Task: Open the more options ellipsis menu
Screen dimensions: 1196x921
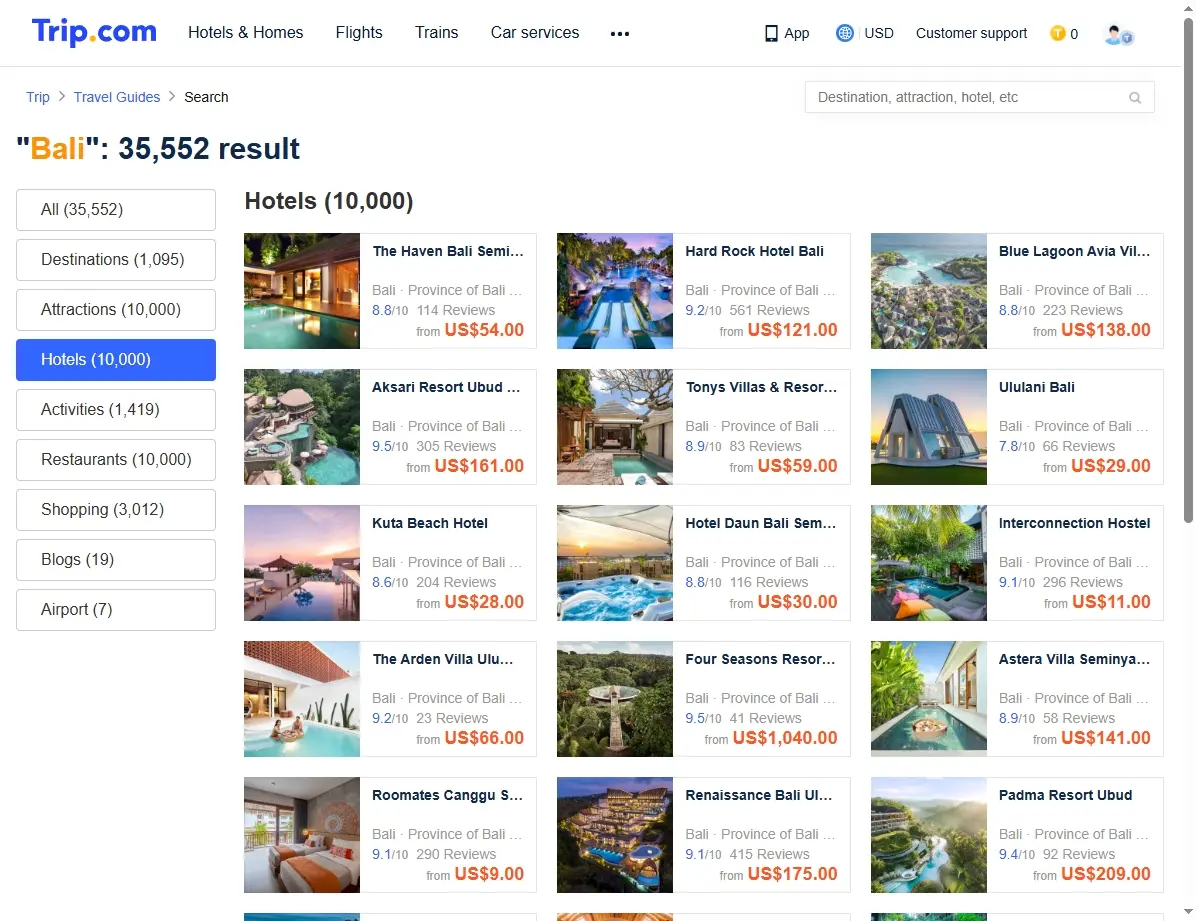Action: (x=619, y=34)
